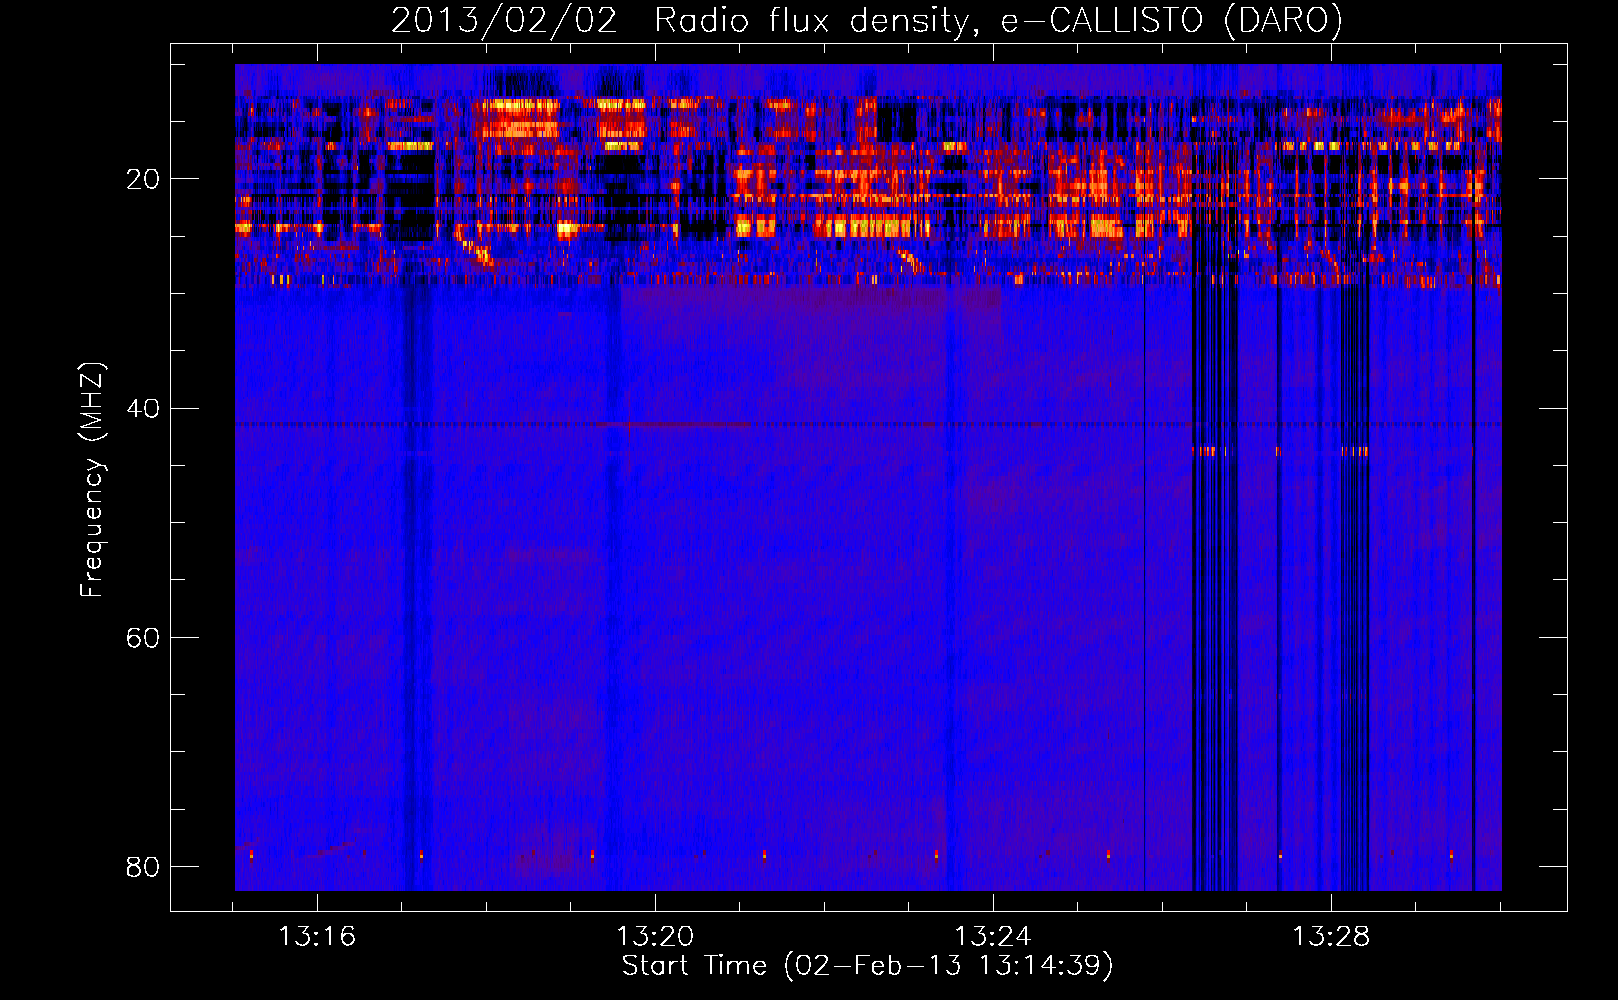This screenshot has width=1618, height=1000.
Task: Click the 40 MHz frequency tick label
Action: [x=142, y=408]
